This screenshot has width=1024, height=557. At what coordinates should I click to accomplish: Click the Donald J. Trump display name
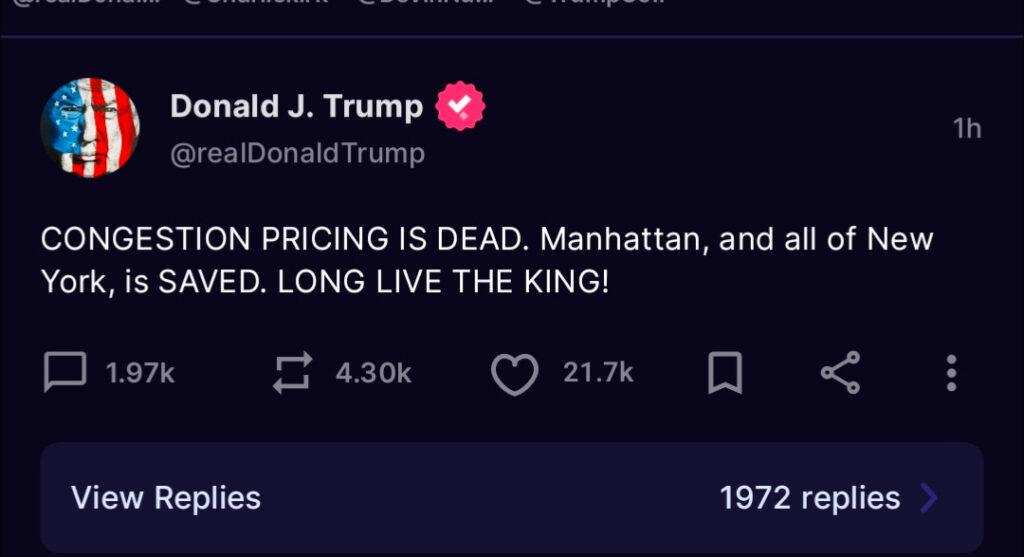click(297, 106)
